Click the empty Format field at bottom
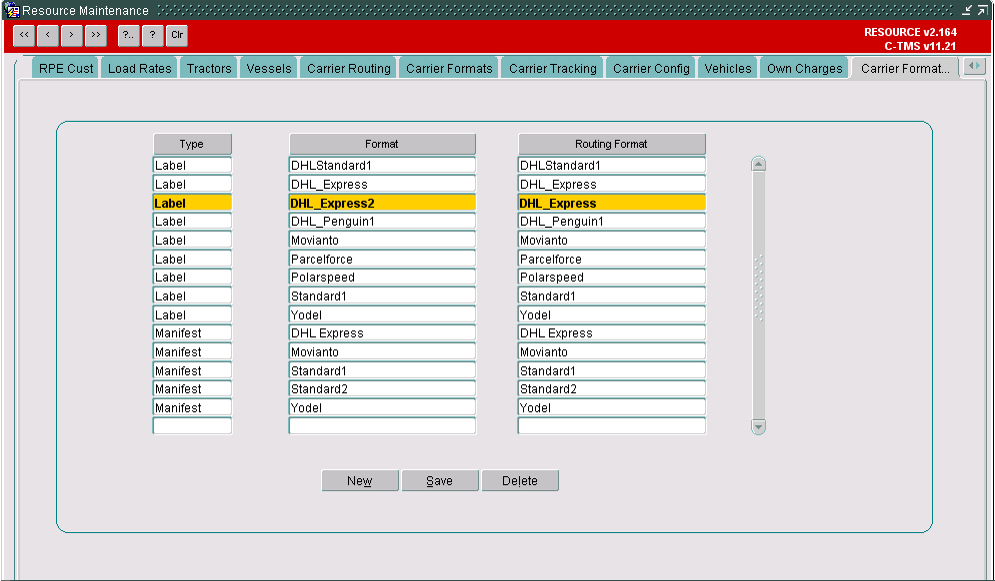 [x=382, y=426]
